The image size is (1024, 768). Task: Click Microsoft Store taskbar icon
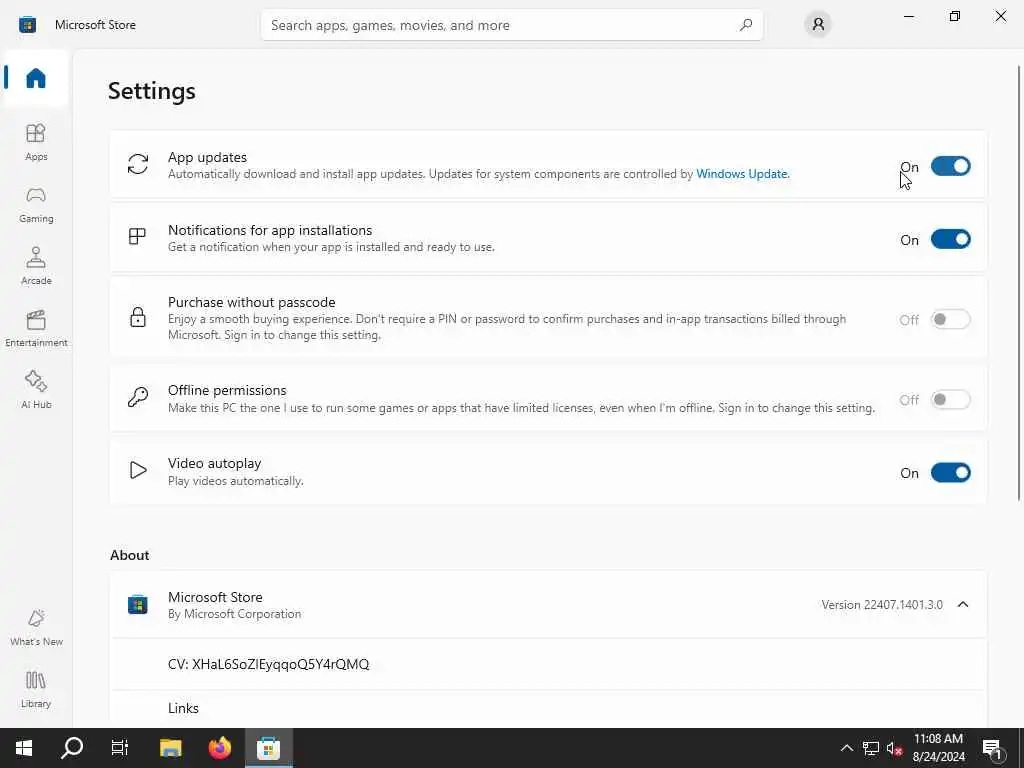pos(268,748)
